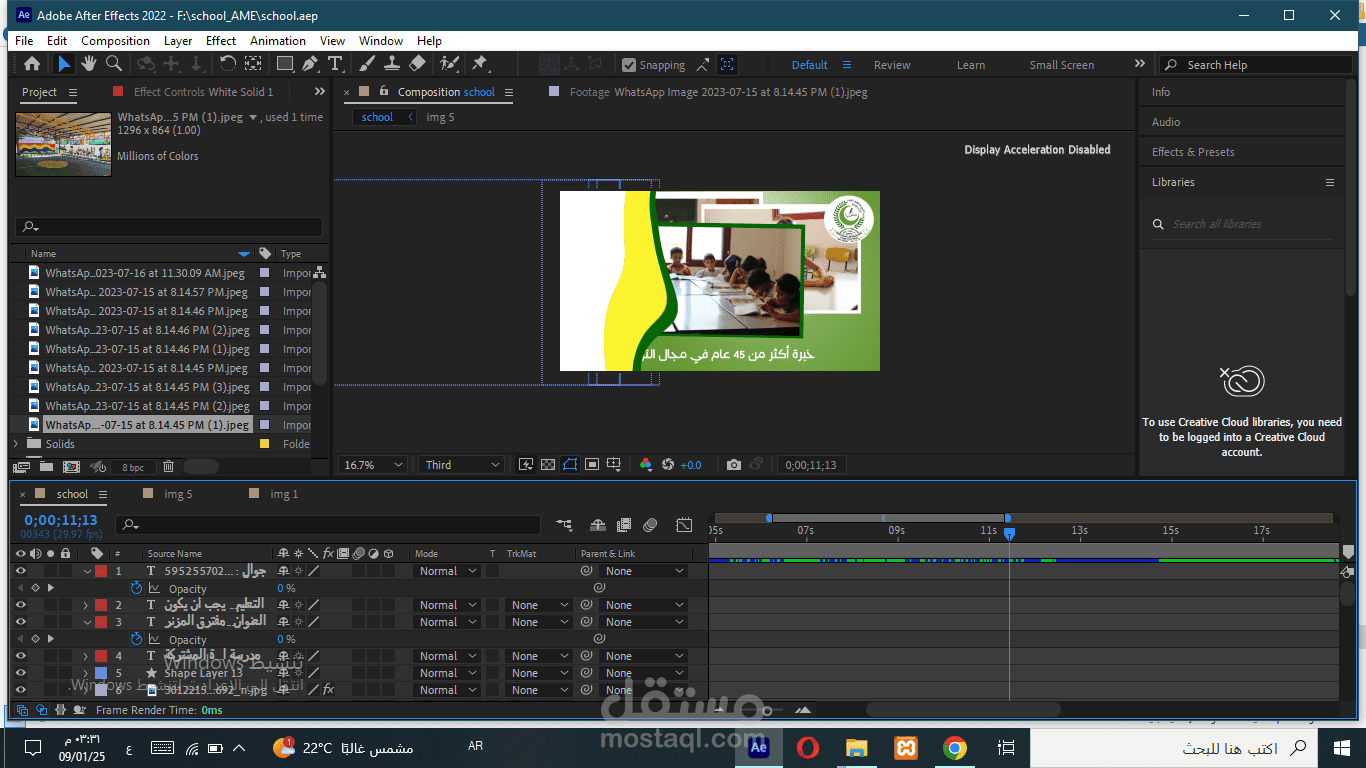Open the Effect Controls White Solid 1 tab

point(203,92)
